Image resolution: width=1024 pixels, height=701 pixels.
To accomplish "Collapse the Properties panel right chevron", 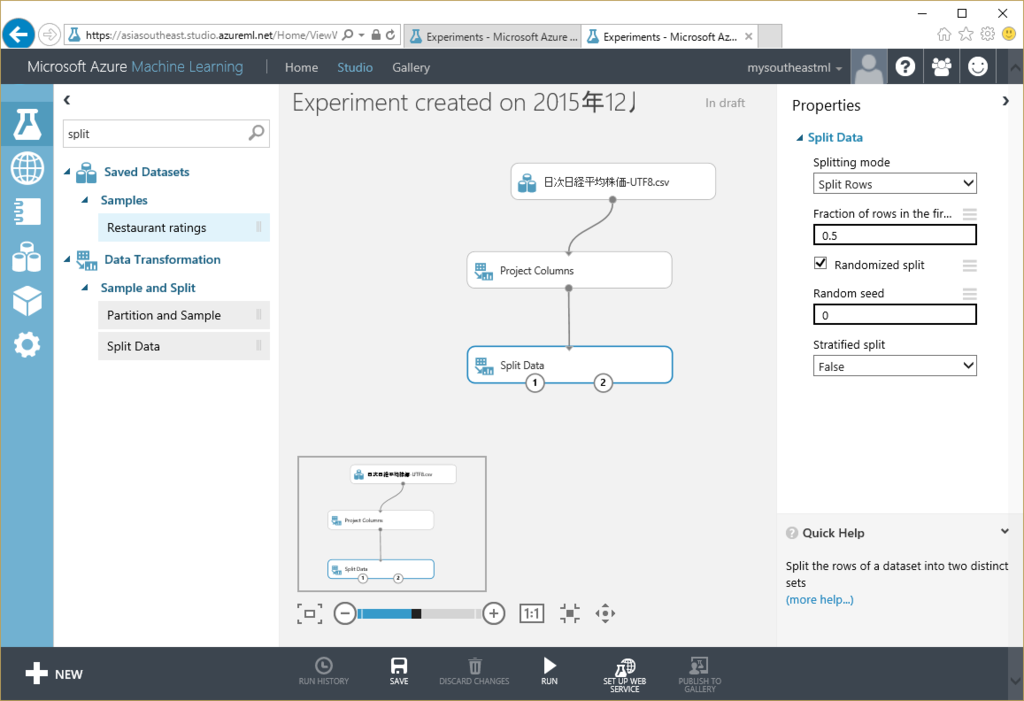I will (1006, 101).
